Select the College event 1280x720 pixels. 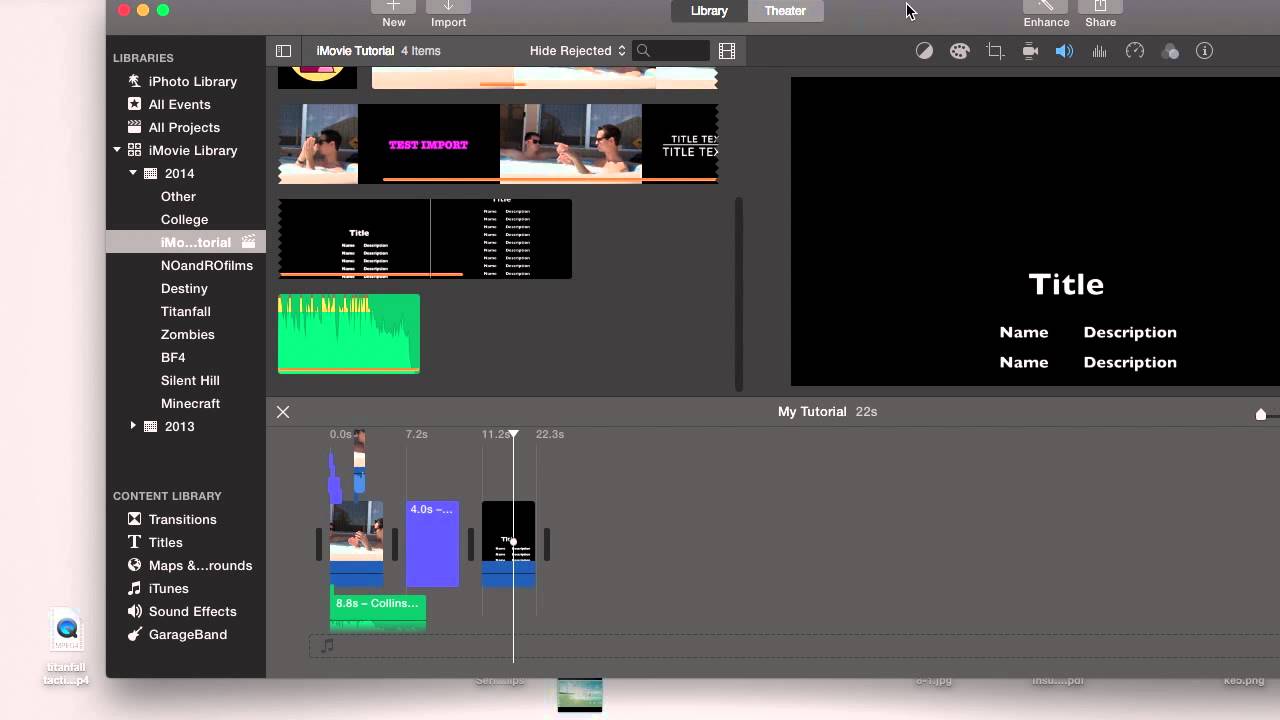[185, 219]
